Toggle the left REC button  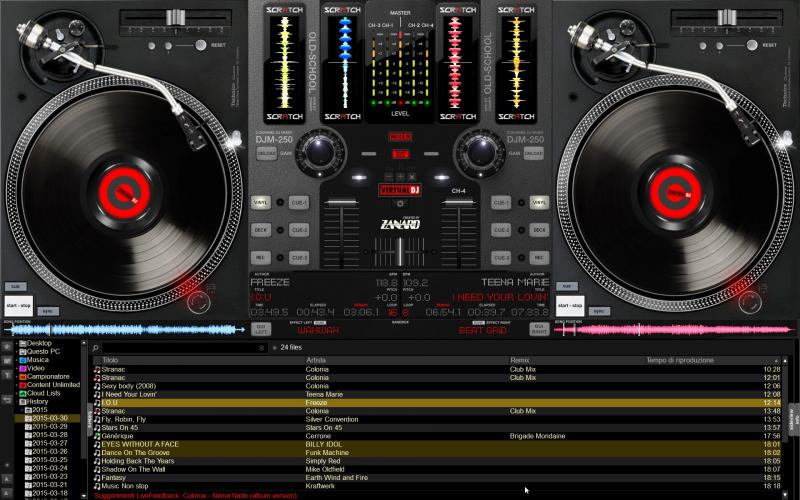coord(260,258)
